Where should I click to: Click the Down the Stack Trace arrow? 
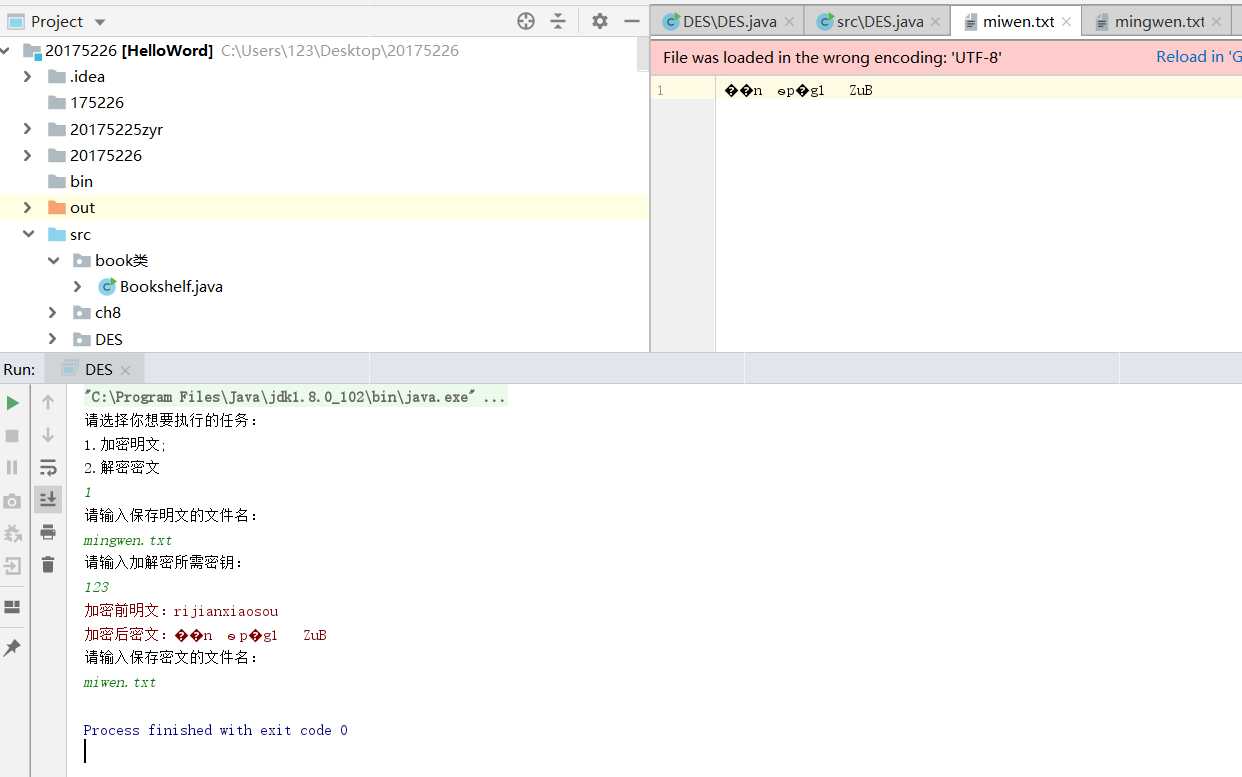[48, 435]
